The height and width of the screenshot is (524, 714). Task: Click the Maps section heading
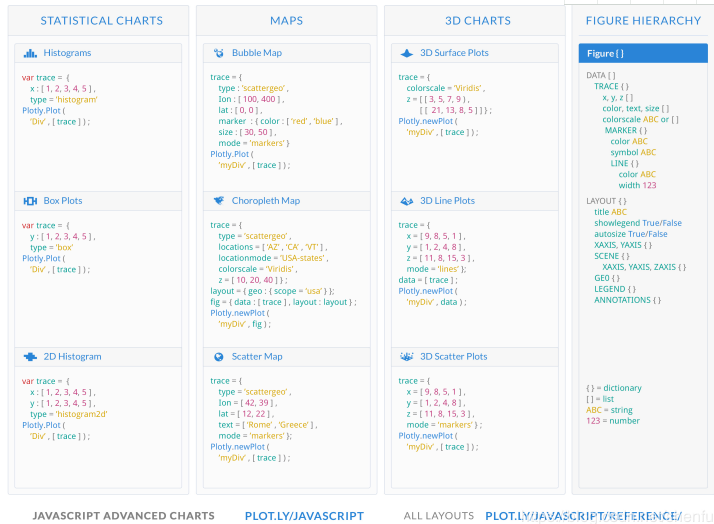286,21
